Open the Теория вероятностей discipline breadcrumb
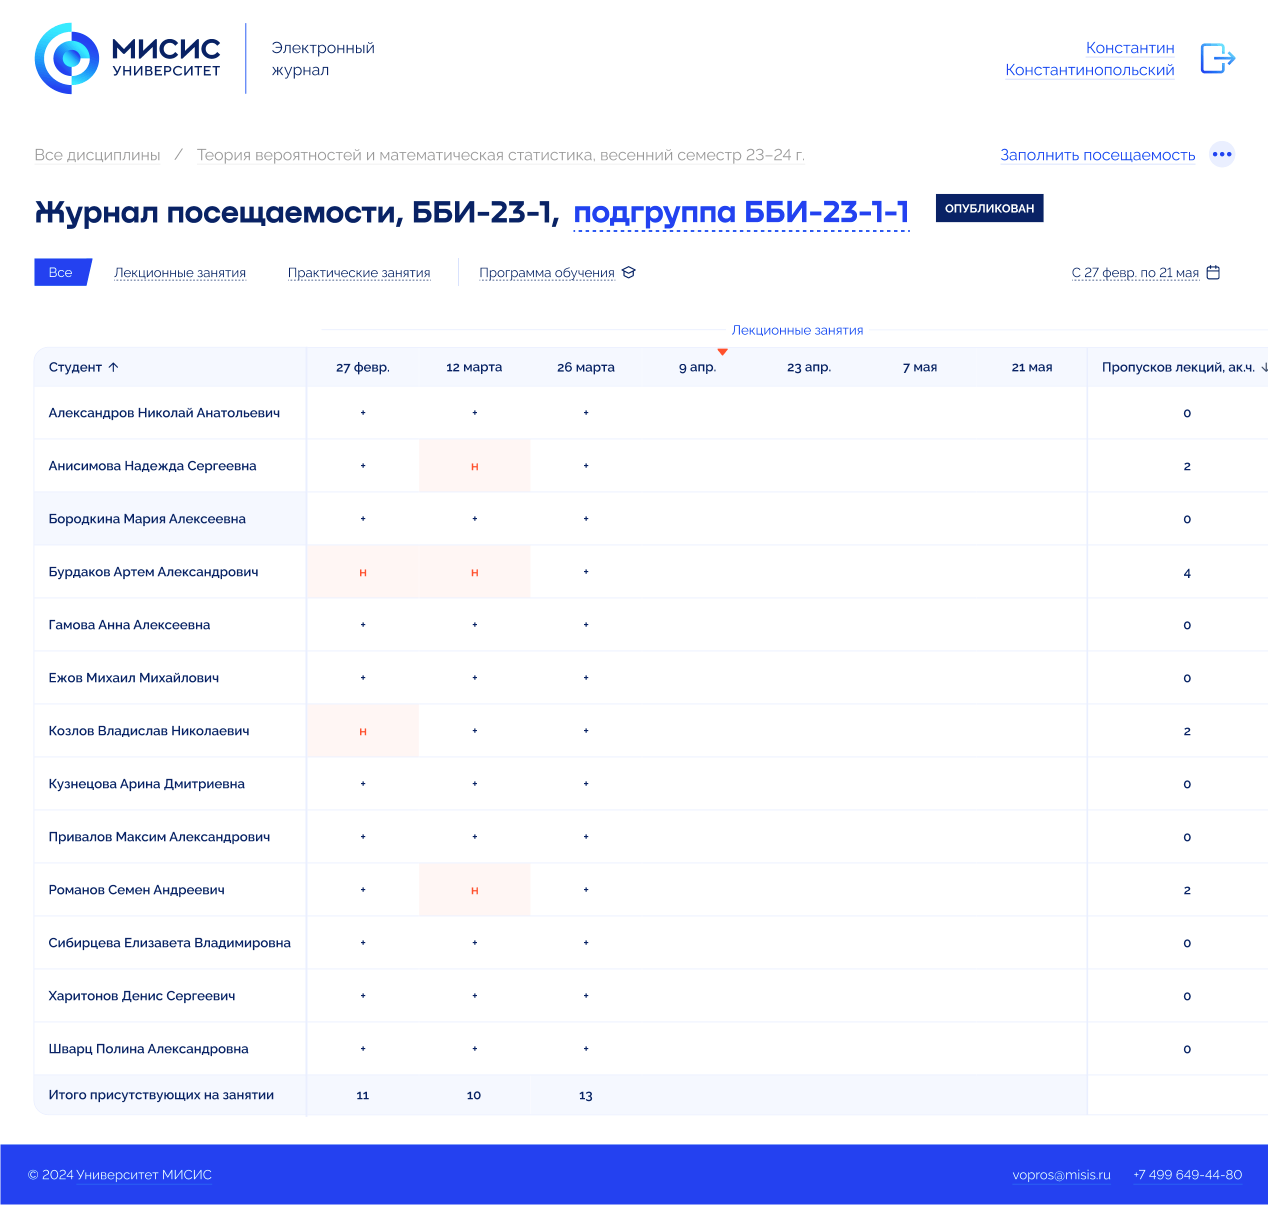1268x1205 pixels. coord(501,155)
